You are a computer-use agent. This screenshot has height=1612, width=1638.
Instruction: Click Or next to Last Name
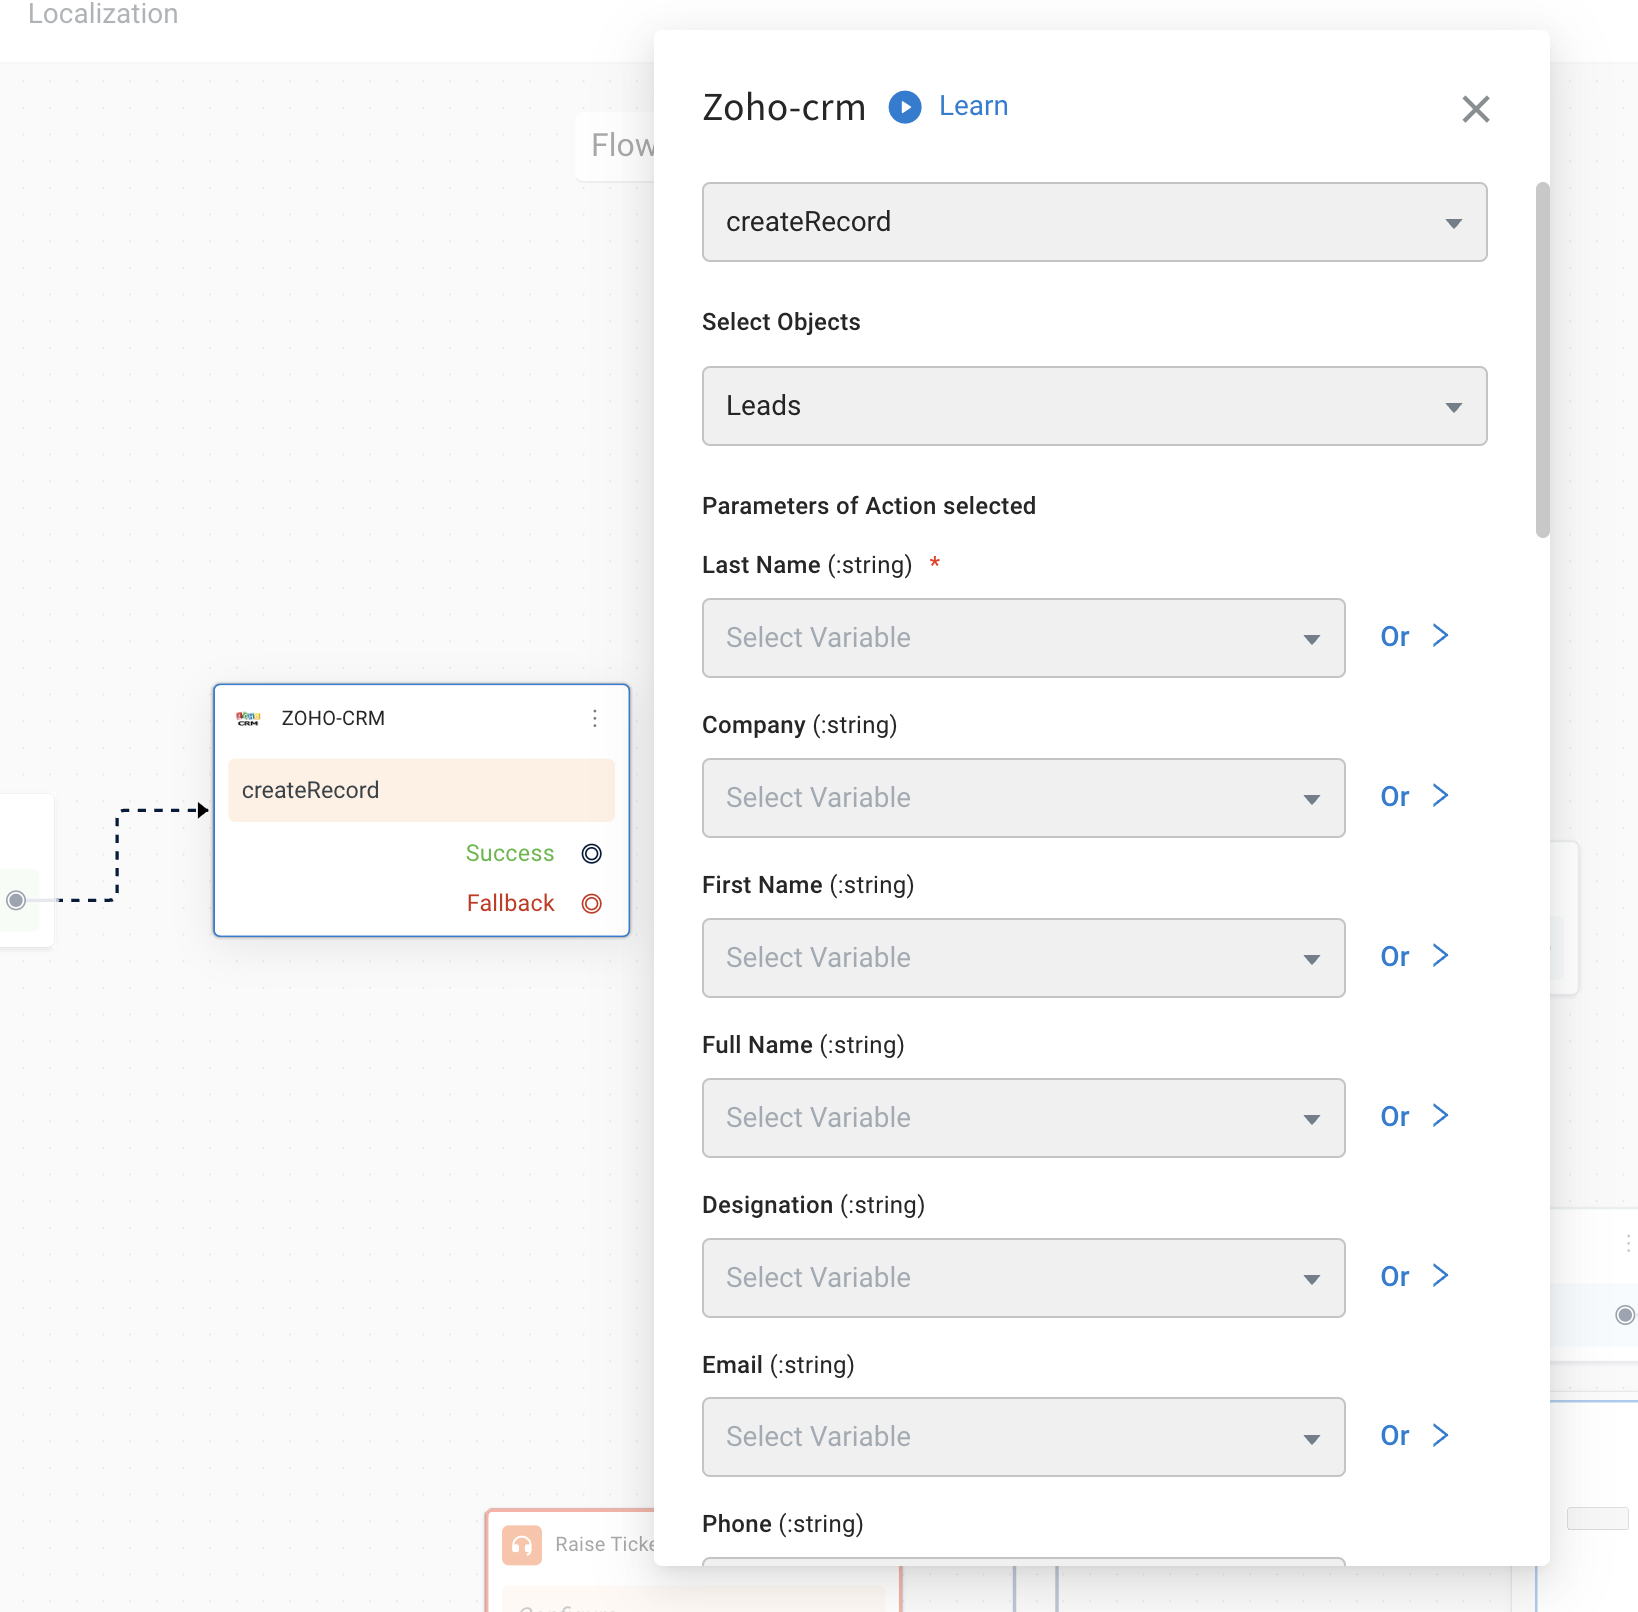pyautogui.click(x=1394, y=637)
